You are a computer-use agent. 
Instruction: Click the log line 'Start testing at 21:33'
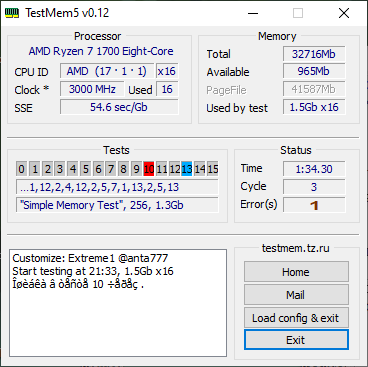(93, 271)
